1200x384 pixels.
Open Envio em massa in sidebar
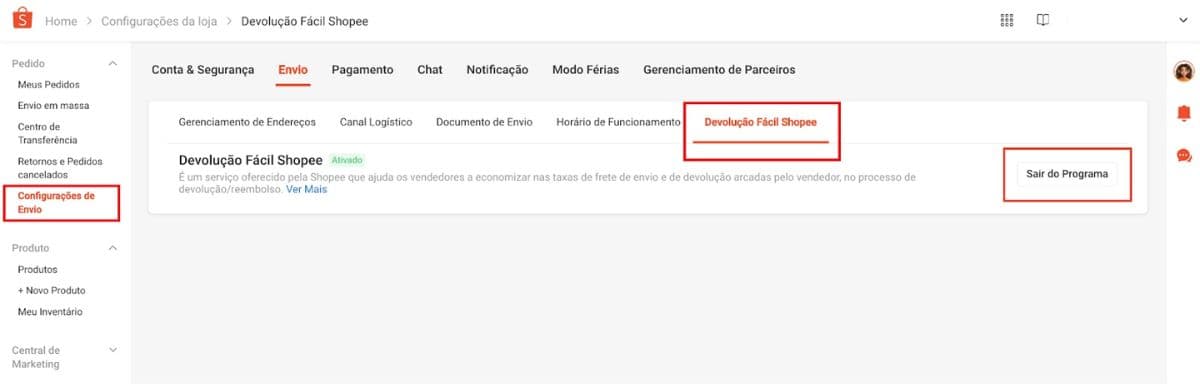(52, 105)
